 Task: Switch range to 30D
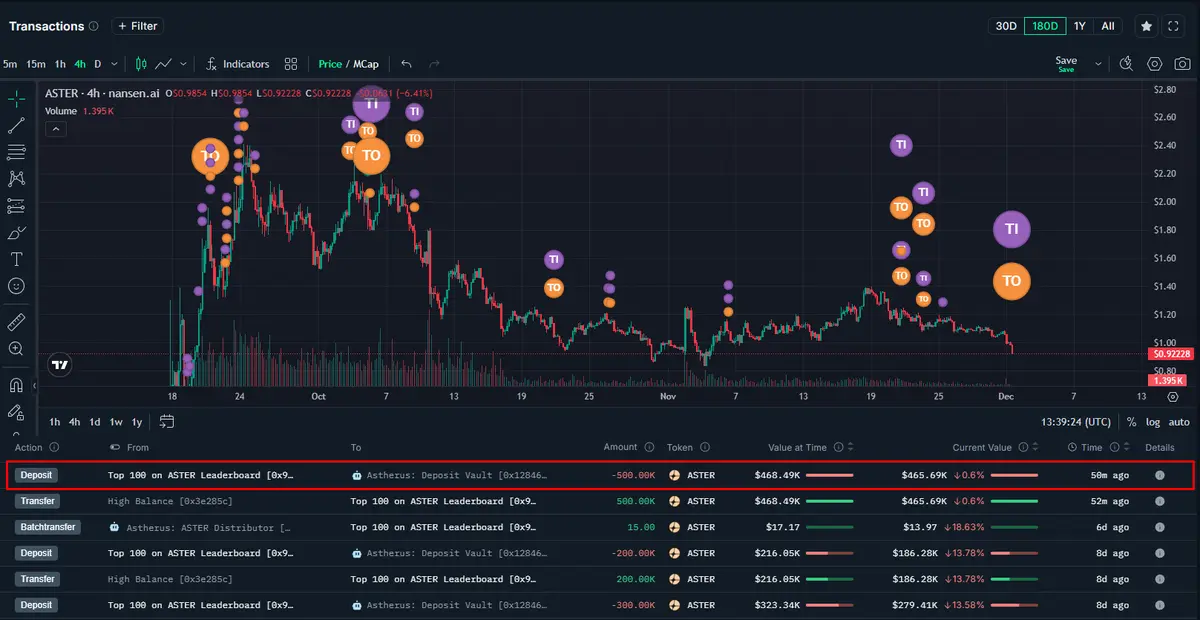(1006, 26)
